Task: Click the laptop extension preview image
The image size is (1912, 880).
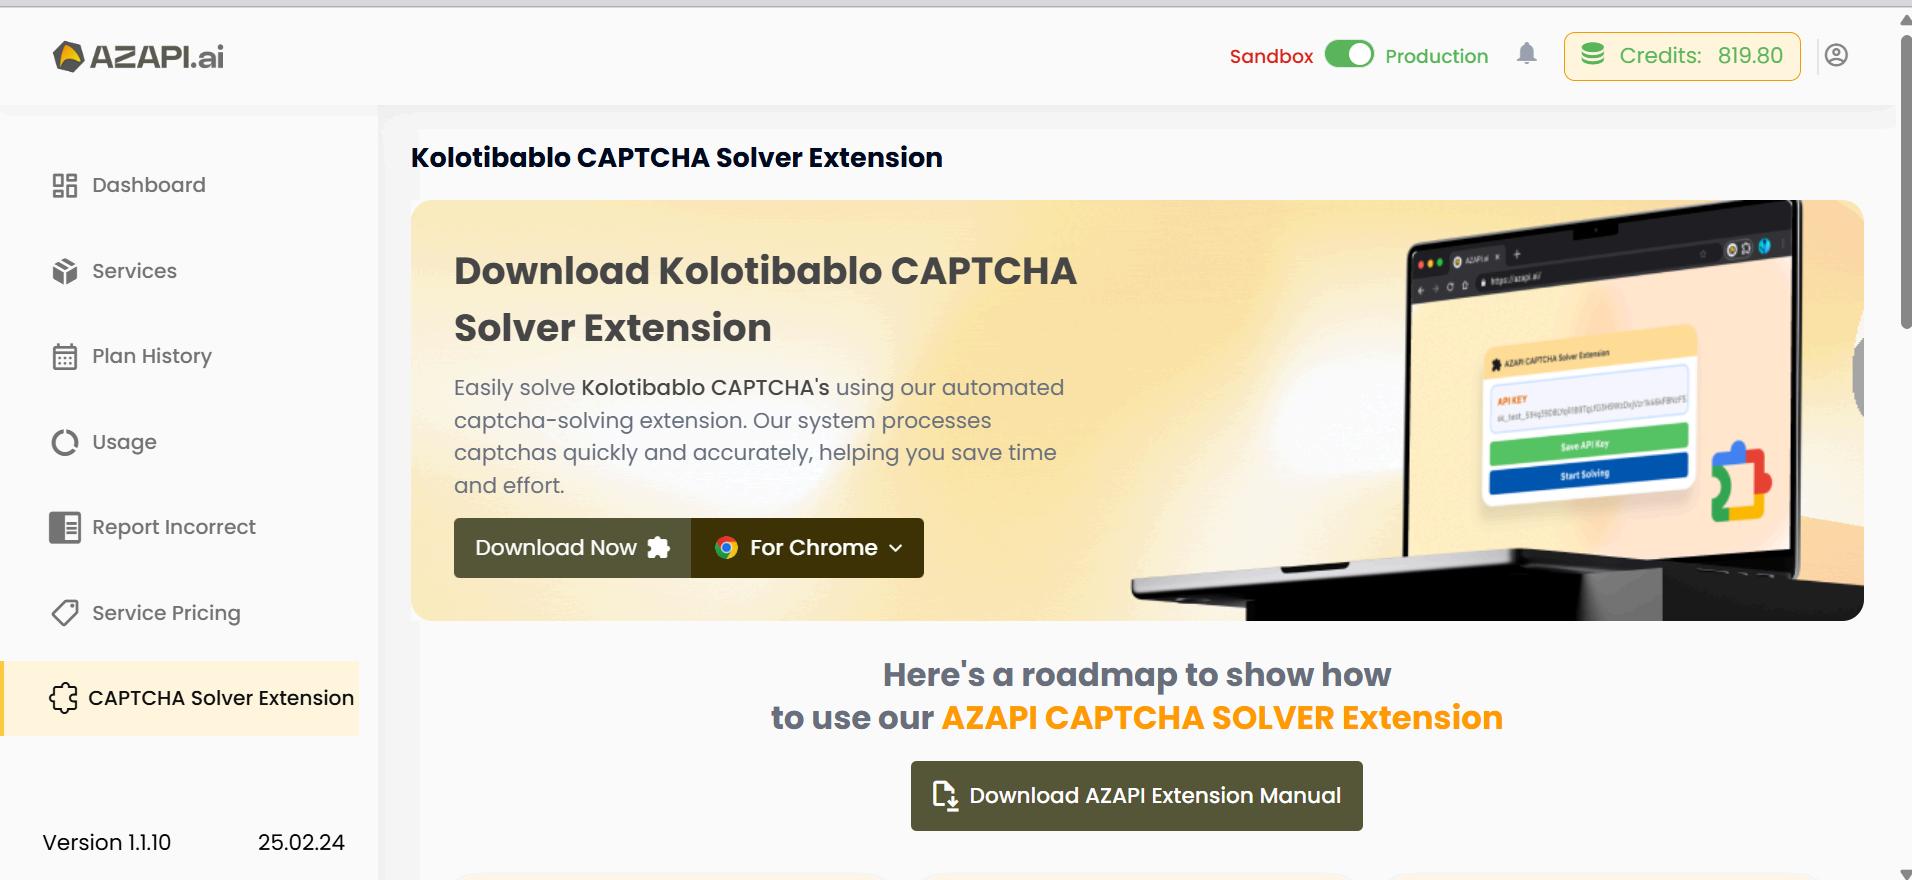Action: (1496, 410)
